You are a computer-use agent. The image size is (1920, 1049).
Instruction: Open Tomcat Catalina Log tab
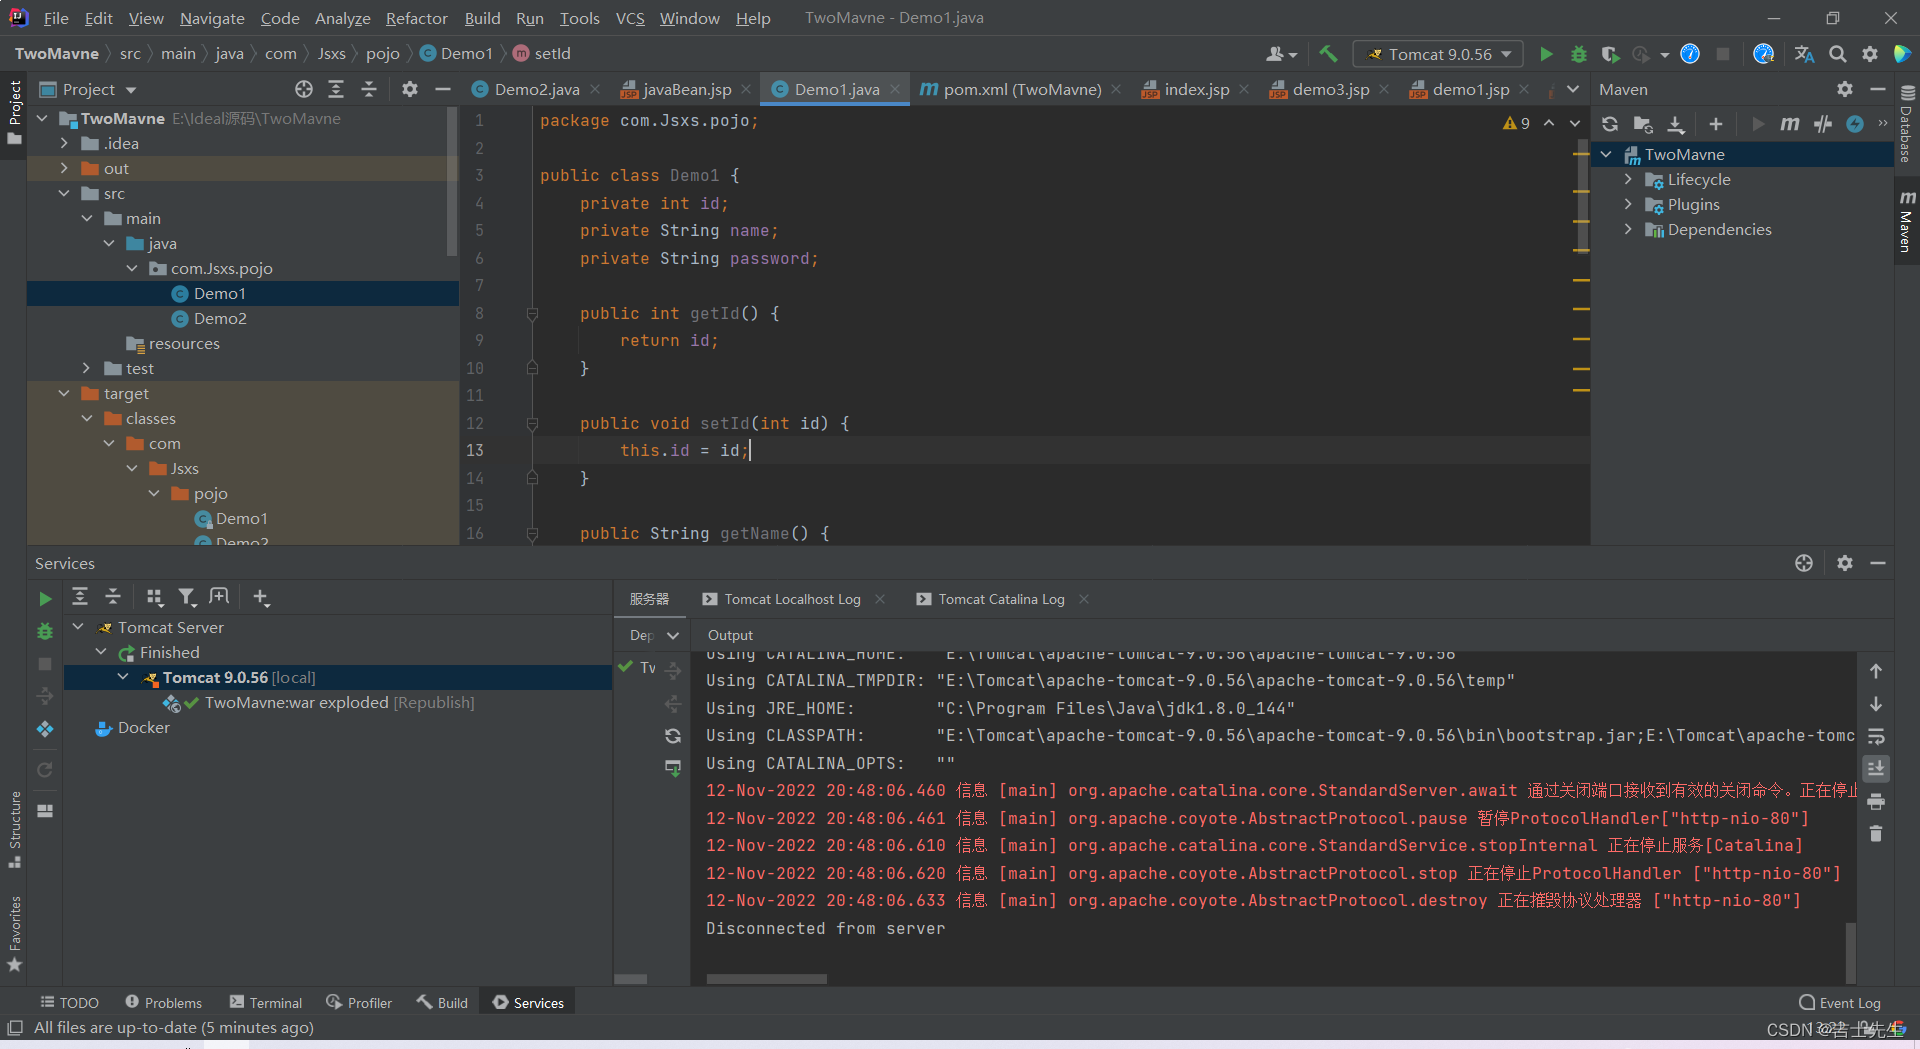point(1000,599)
